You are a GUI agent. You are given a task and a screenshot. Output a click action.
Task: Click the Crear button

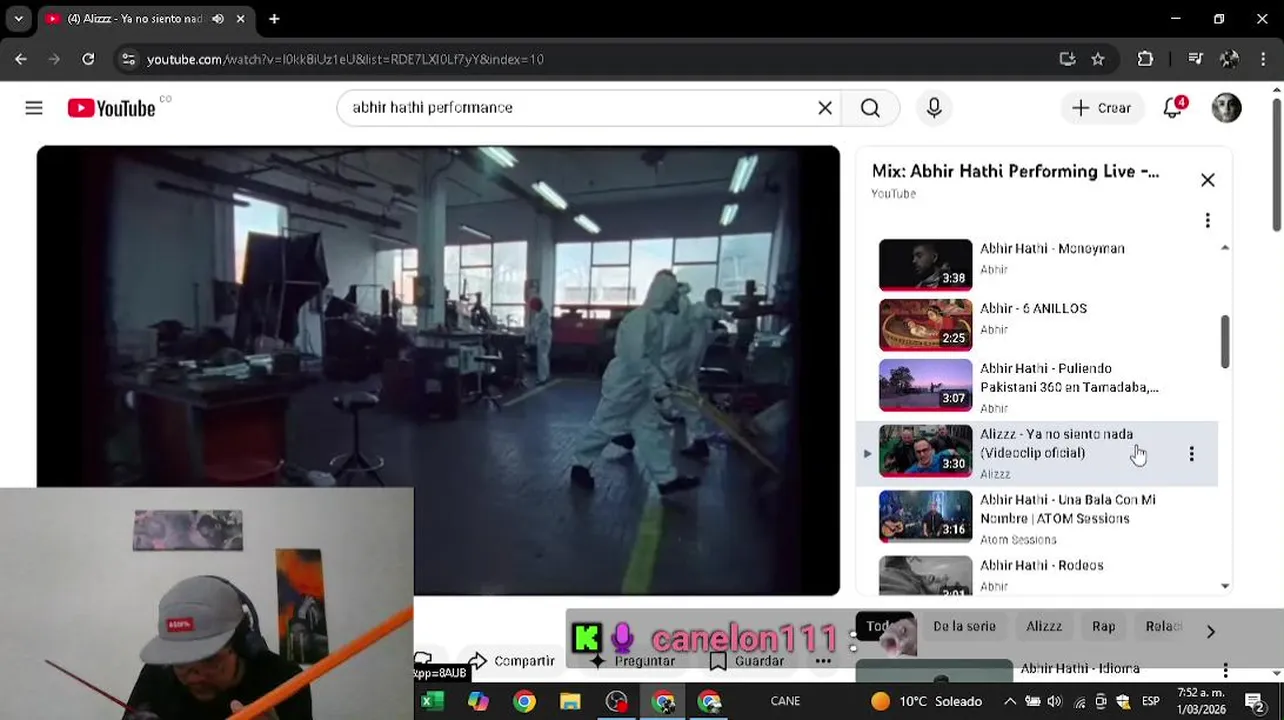(1101, 108)
